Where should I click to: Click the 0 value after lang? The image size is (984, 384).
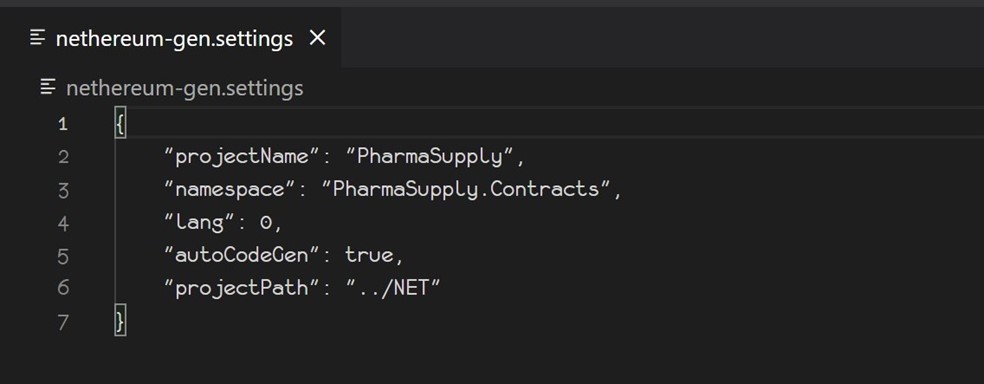[x=266, y=222]
